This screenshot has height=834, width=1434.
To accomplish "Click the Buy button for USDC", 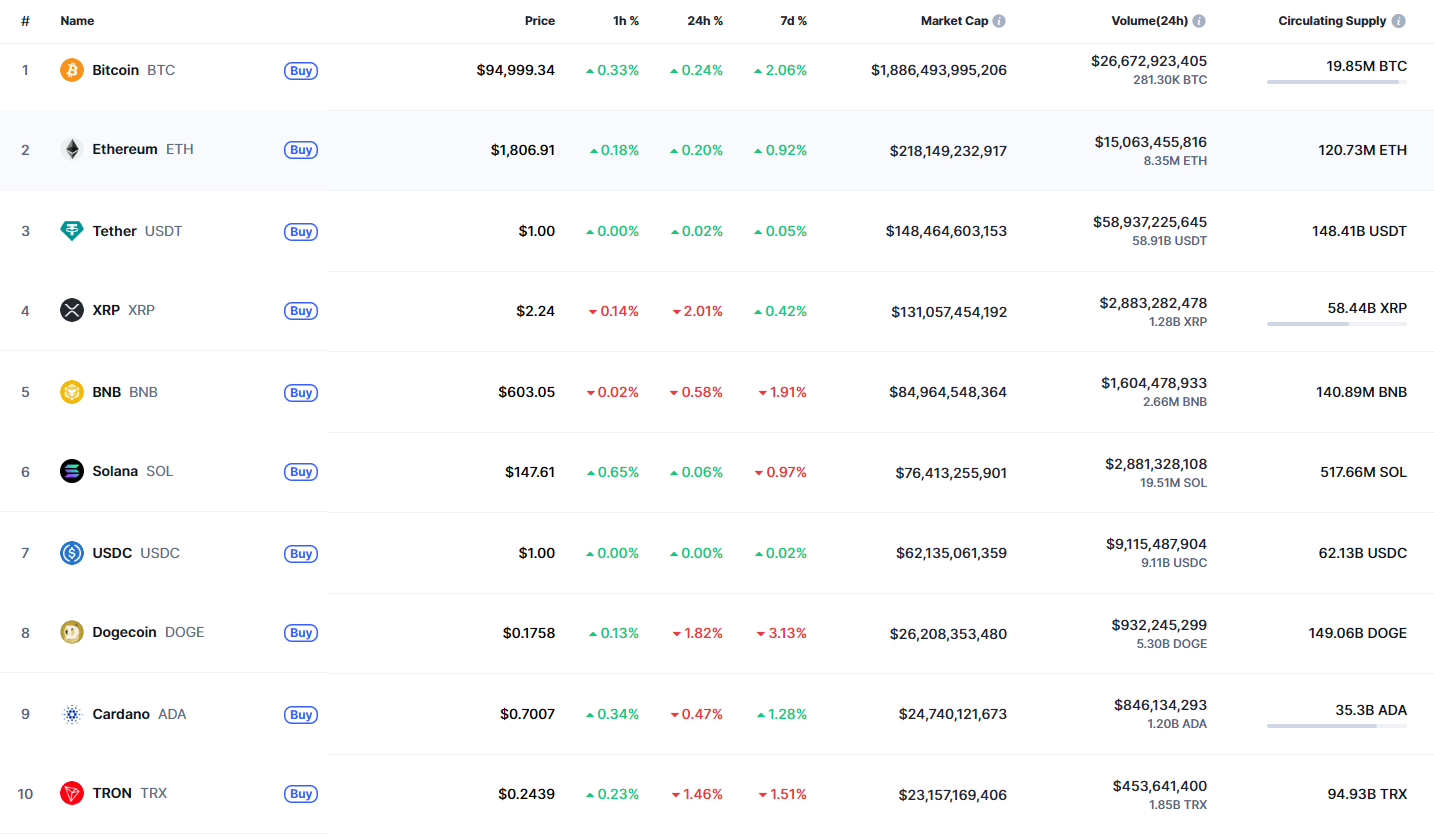I will click(x=301, y=553).
